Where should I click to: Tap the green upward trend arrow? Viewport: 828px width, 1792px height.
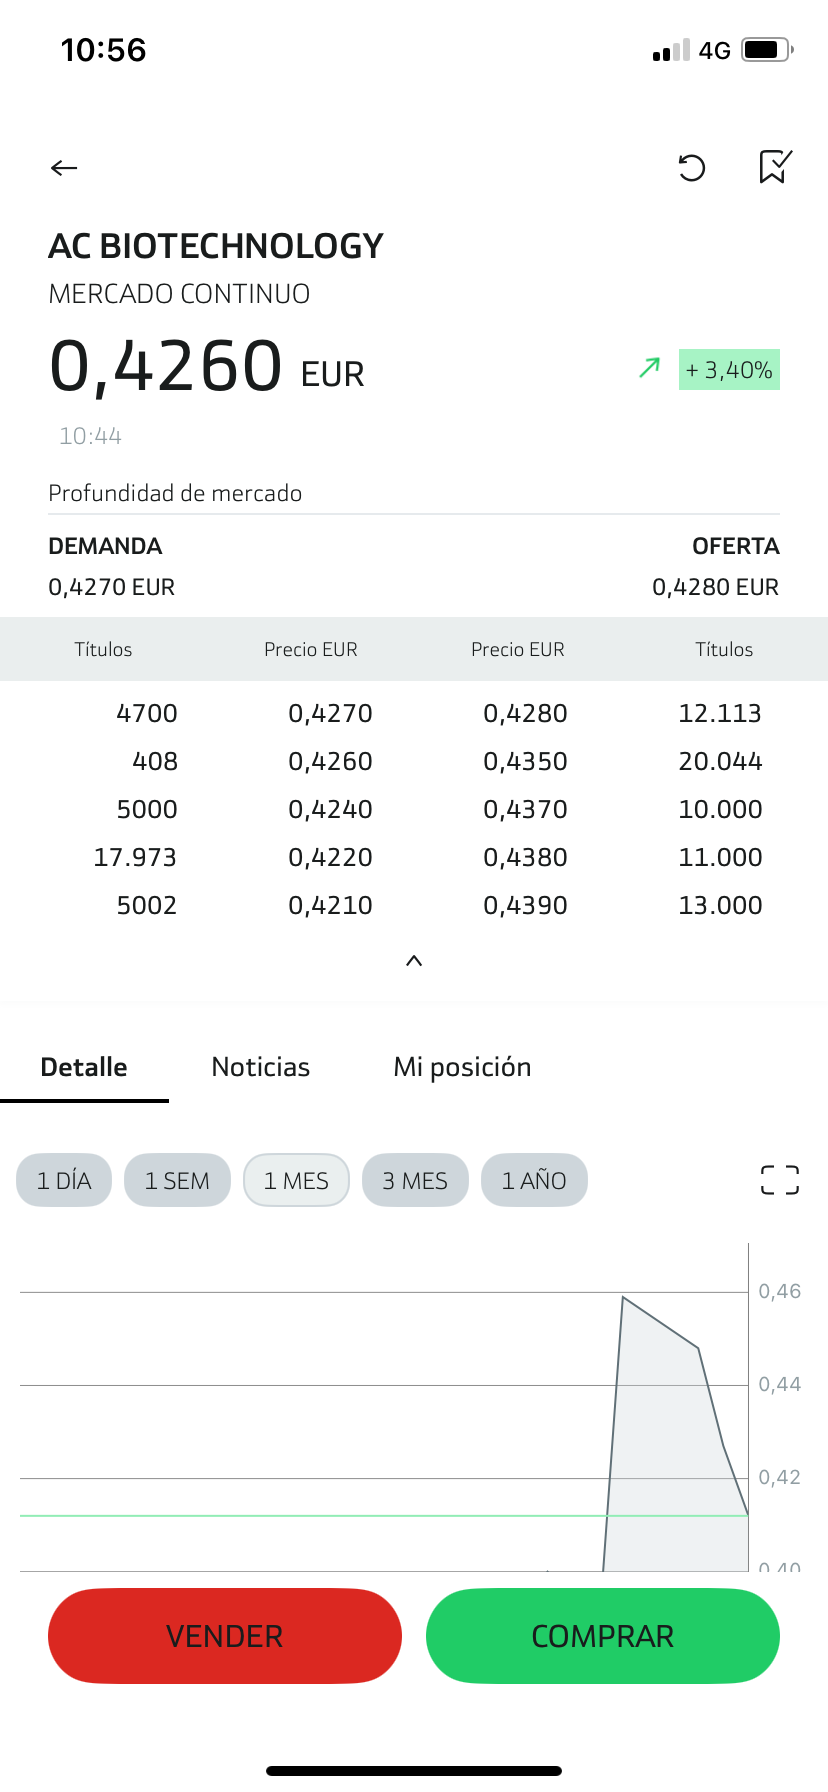click(650, 368)
